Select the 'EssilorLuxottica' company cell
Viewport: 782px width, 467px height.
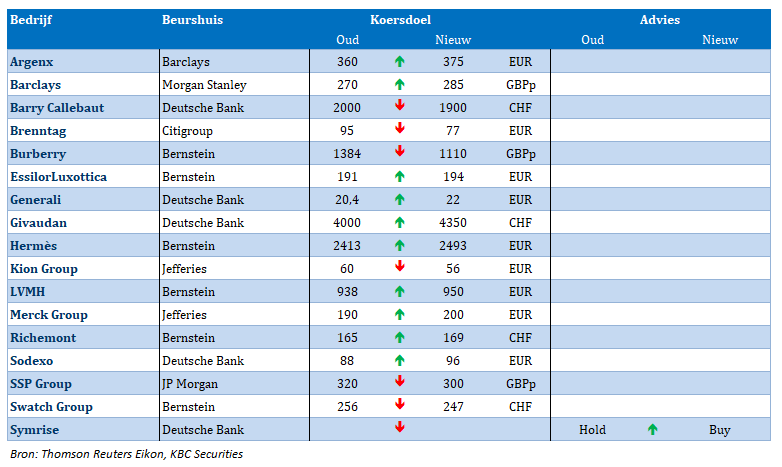tap(83, 176)
